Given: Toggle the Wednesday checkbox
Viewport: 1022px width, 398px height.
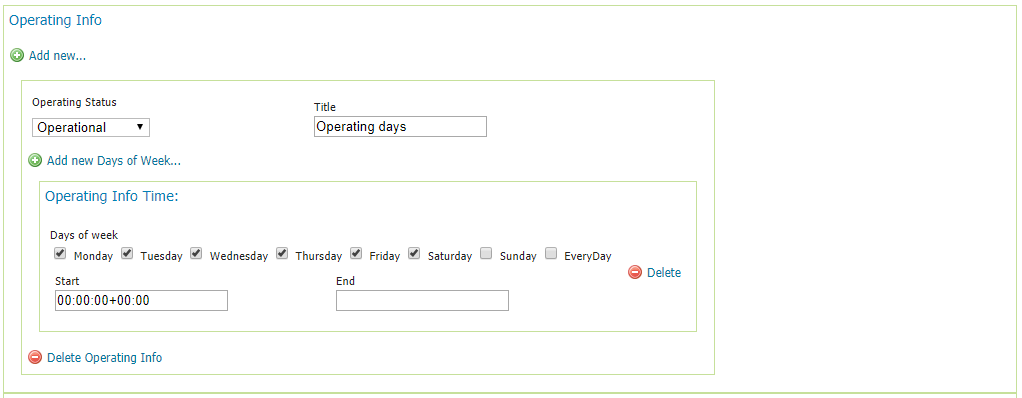Looking at the screenshot, I should point(196,253).
